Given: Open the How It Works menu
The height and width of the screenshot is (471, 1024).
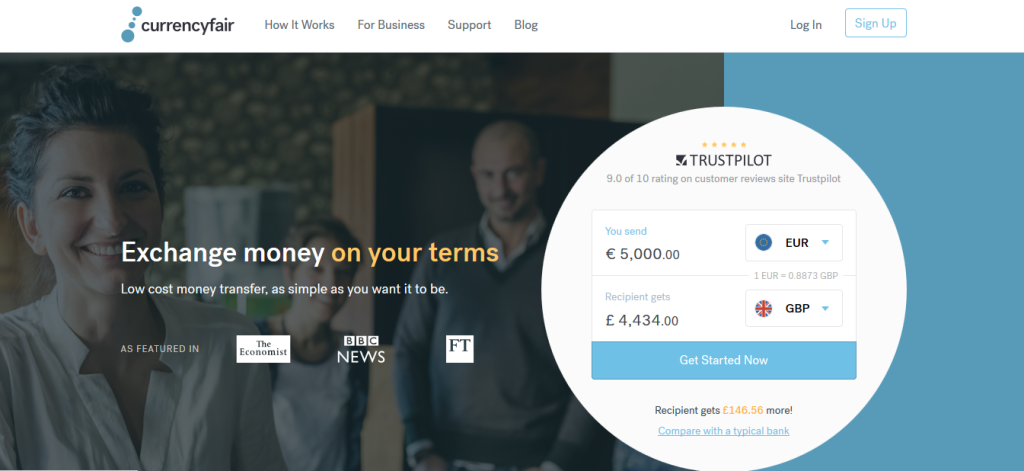Looking at the screenshot, I should coord(299,25).
